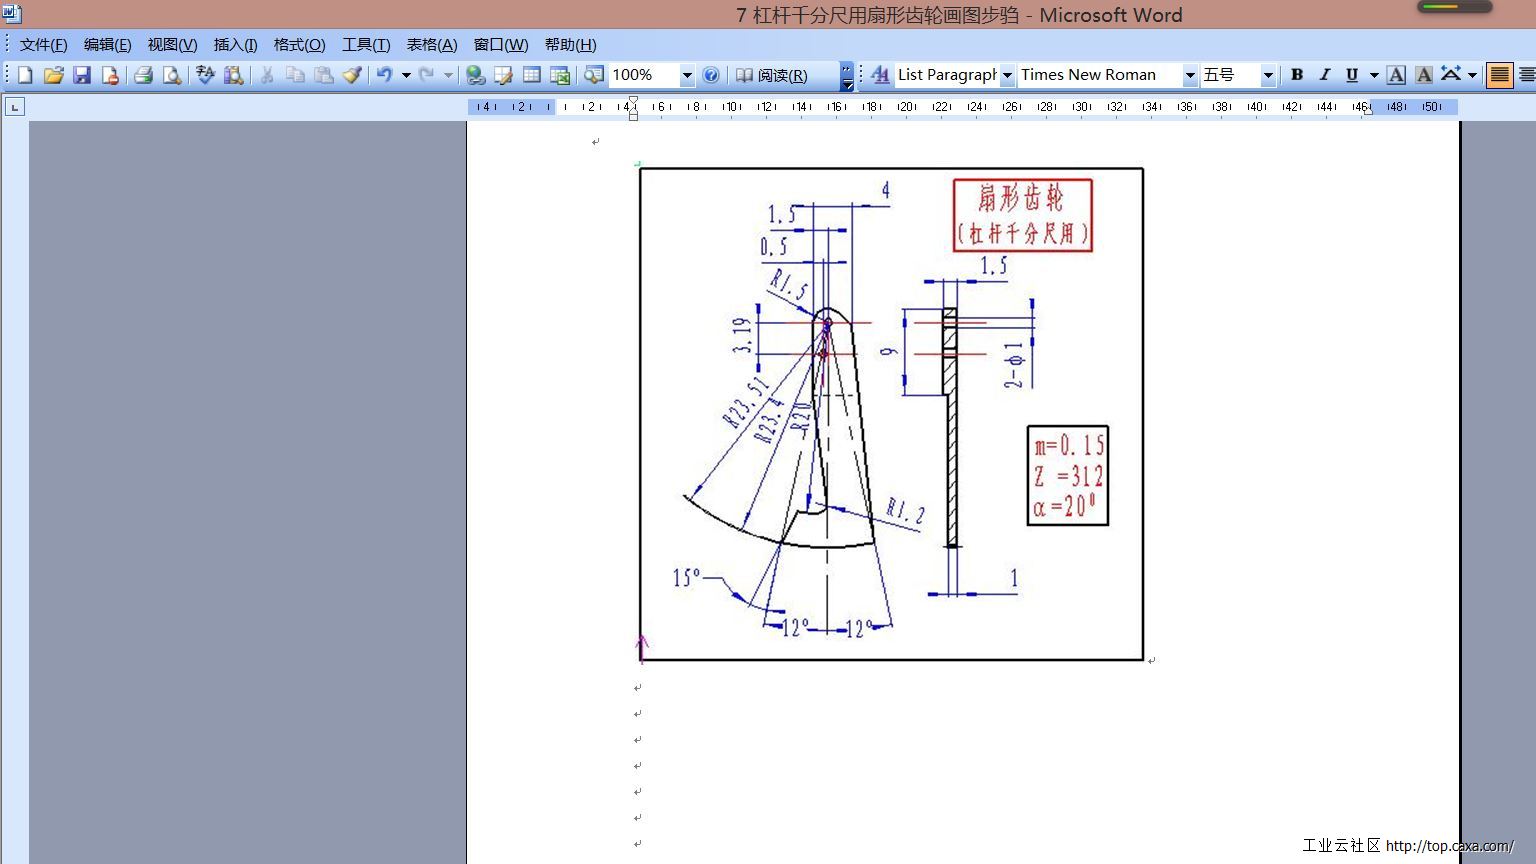Viewport: 1536px width, 864px height.
Task: Insert an Excel worksheet
Action: tap(560, 75)
